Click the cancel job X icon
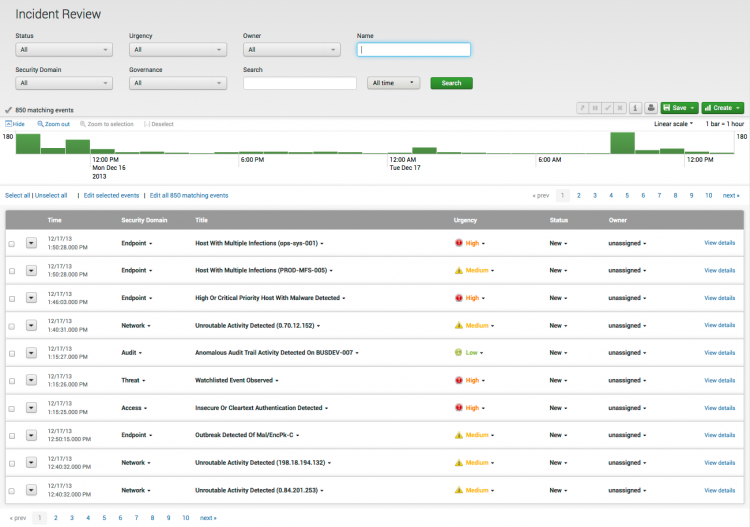Screen dimensions: 750x527 tap(620, 108)
